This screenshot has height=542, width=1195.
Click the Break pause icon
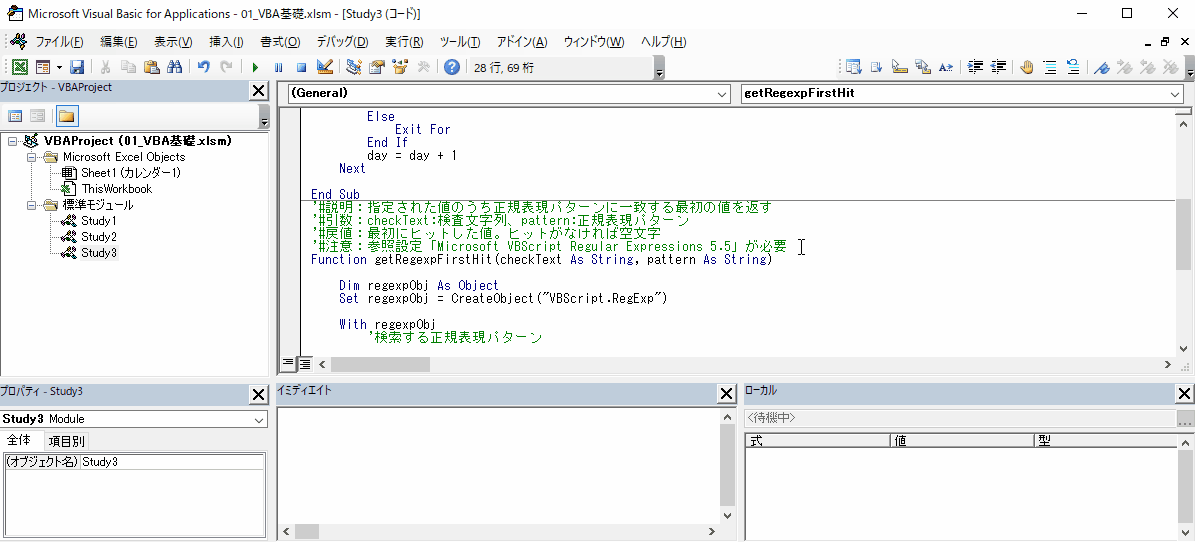(x=278, y=67)
